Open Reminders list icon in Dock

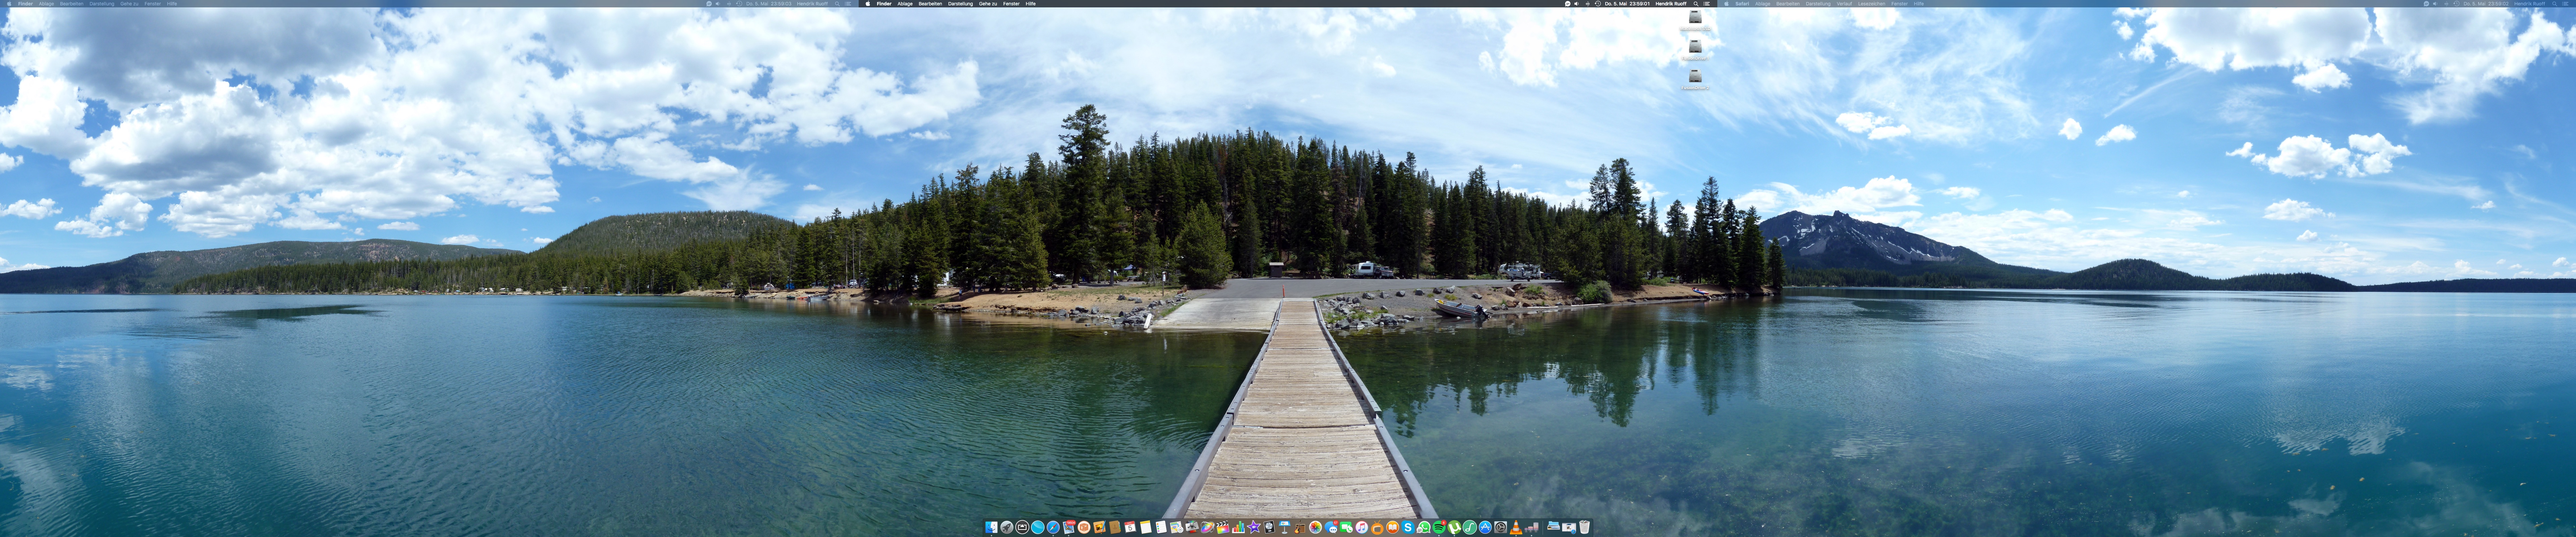coord(1161,527)
